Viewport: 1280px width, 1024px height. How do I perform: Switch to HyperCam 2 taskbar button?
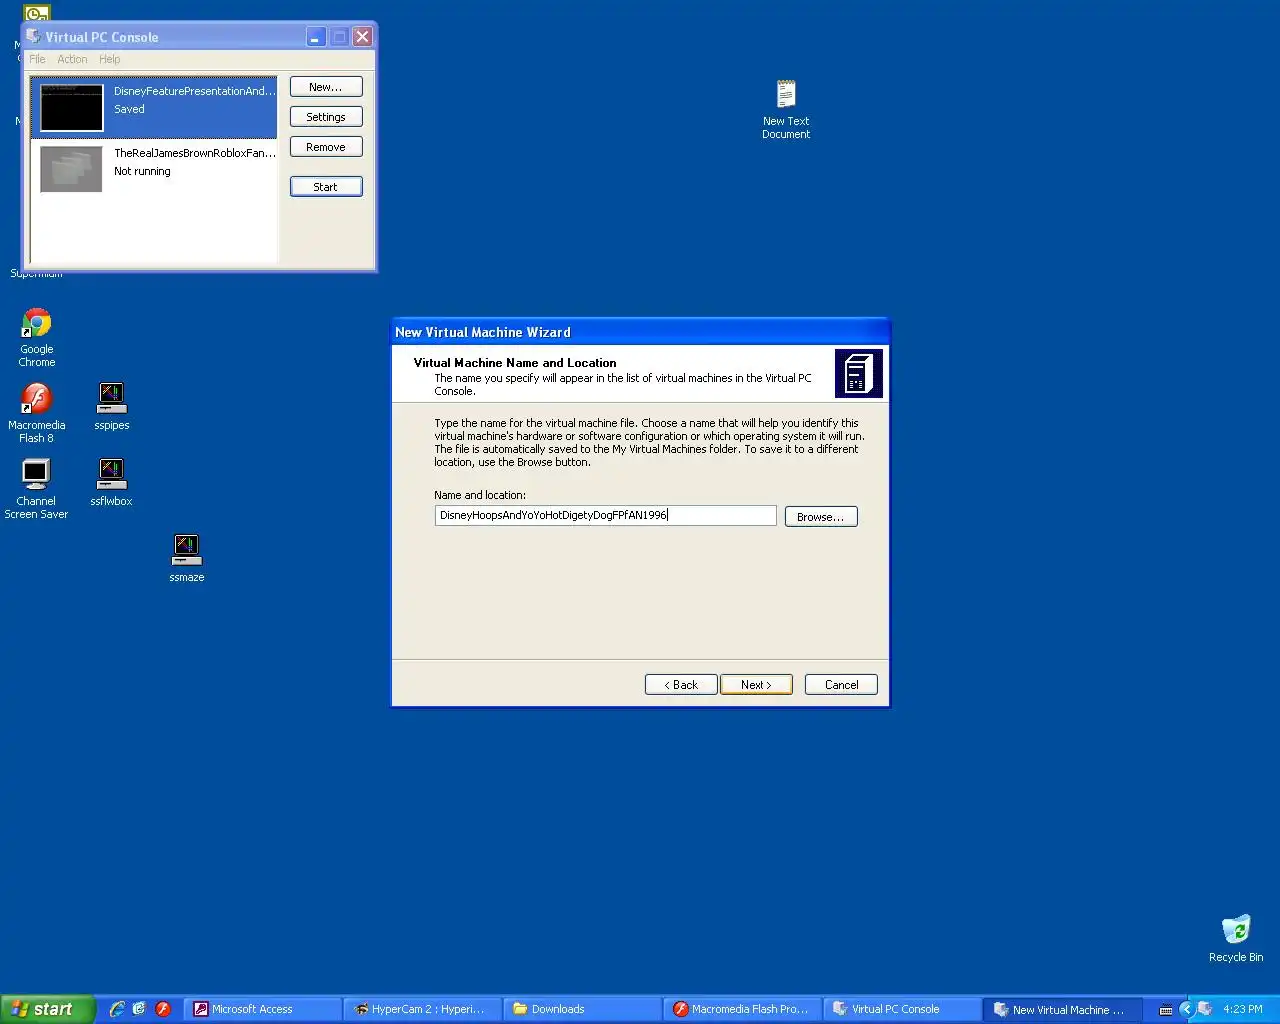click(x=422, y=1009)
